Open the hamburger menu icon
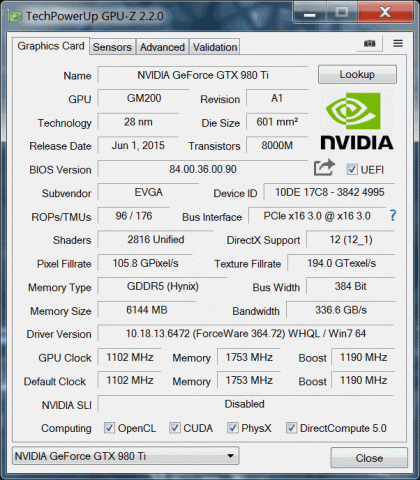420x480 pixels. [x=398, y=43]
